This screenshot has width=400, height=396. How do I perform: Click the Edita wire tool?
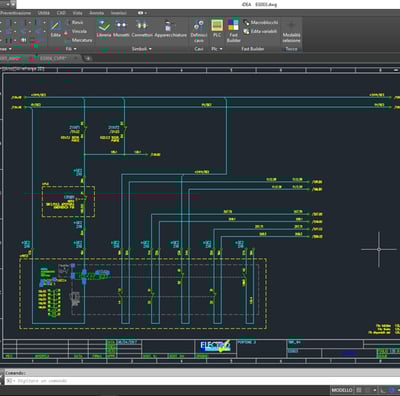(x=56, y=29)
